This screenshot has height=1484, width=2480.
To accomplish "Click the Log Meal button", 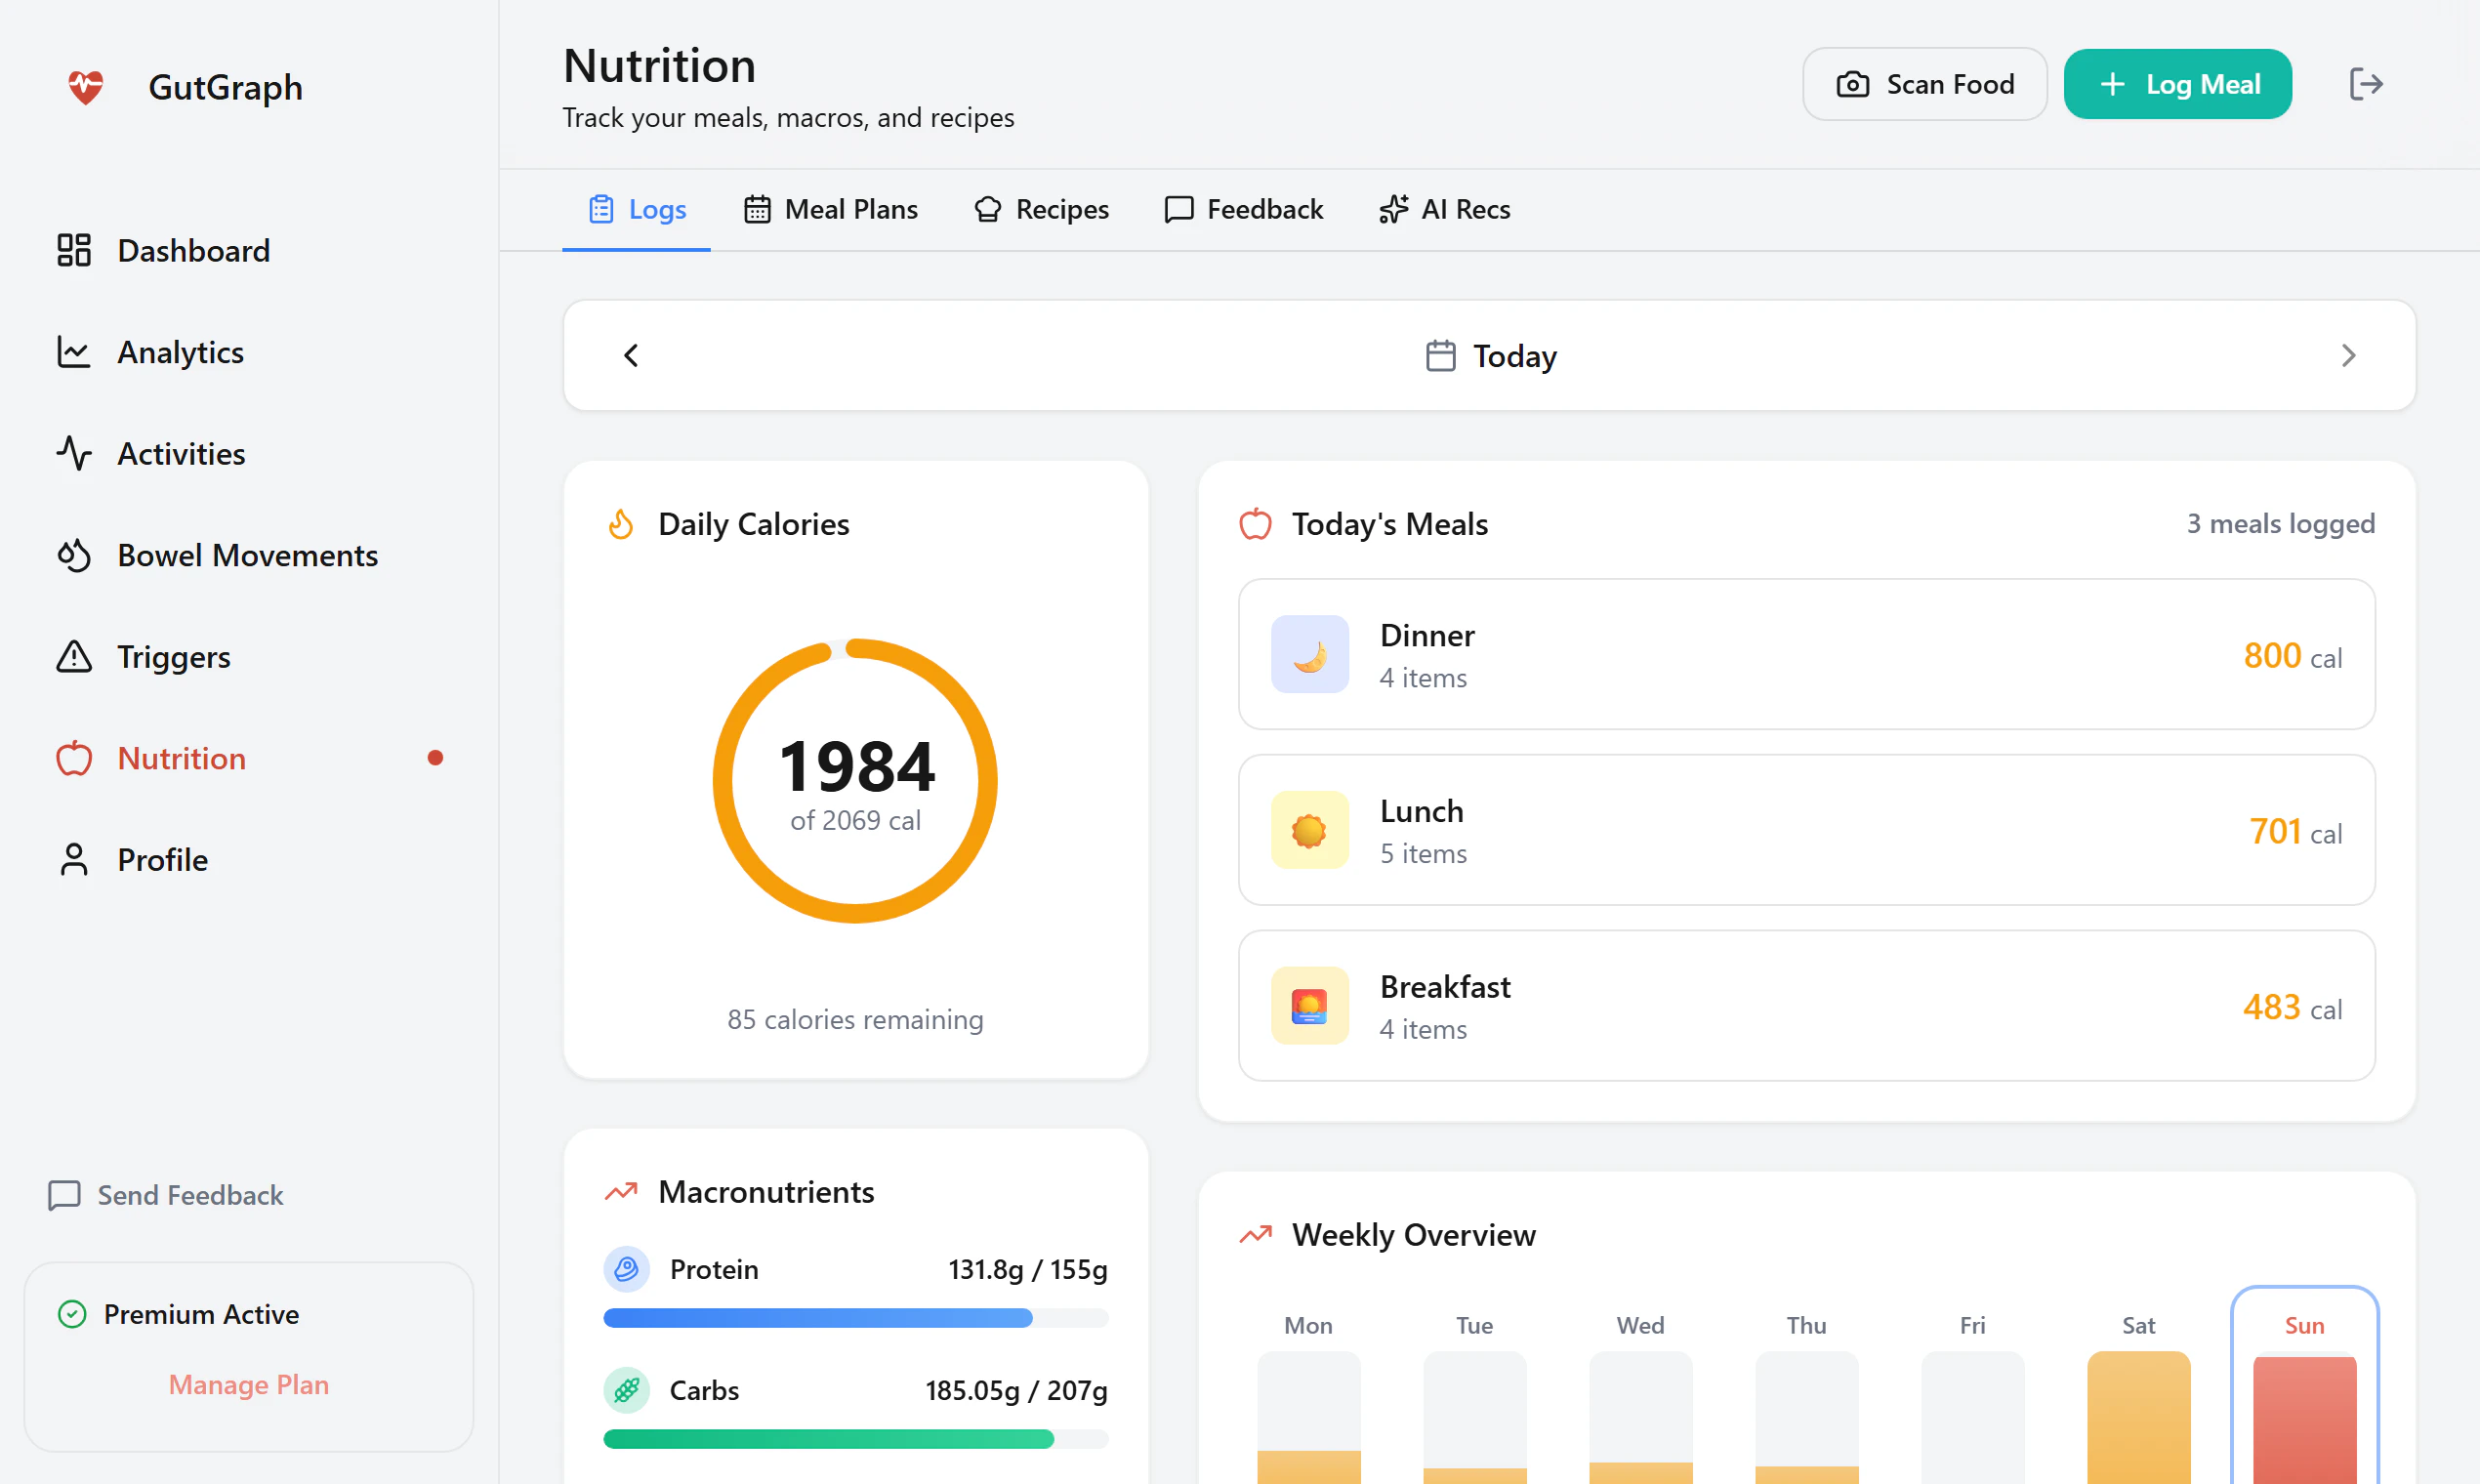I will 2178,84.
